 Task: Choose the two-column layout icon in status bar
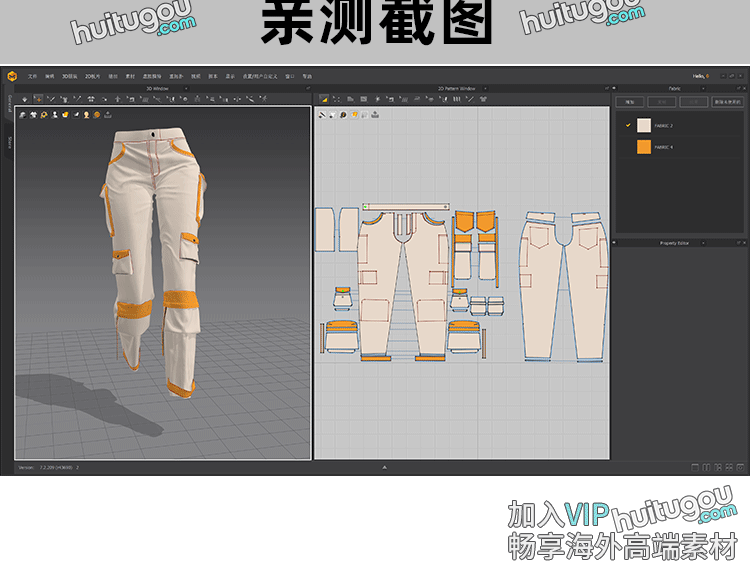[707, 467]
